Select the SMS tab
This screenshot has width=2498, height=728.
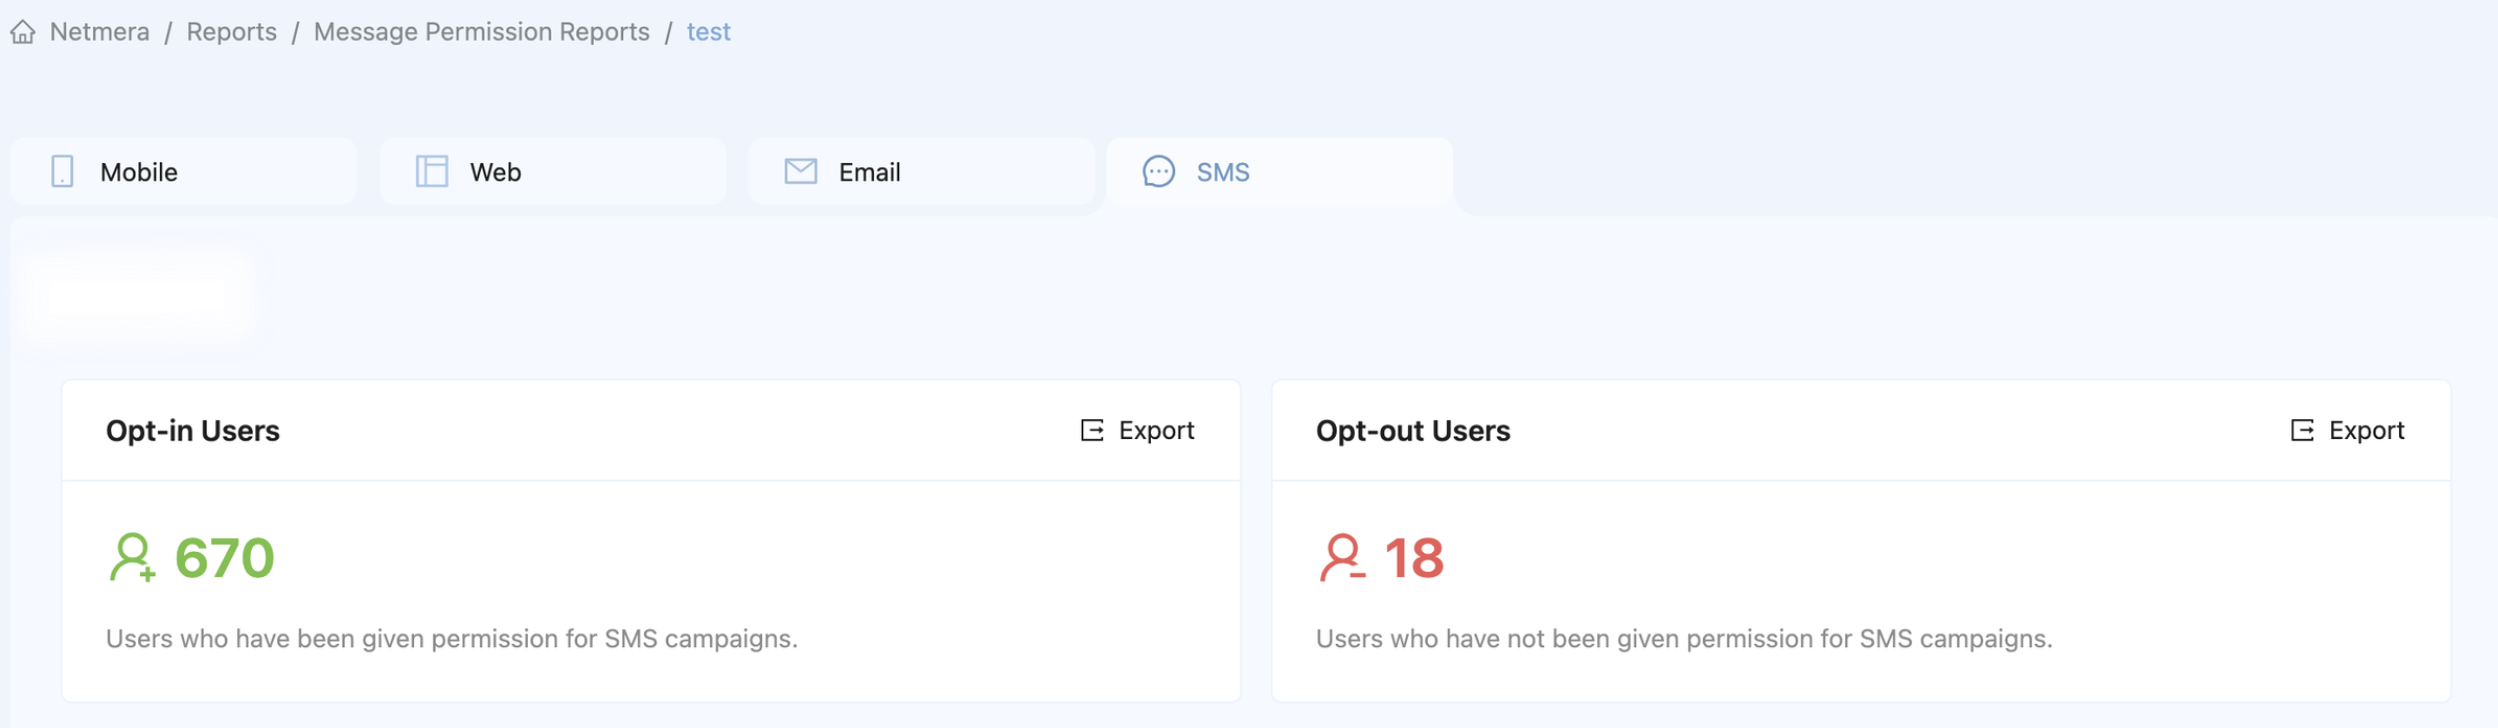point(1279,172)
